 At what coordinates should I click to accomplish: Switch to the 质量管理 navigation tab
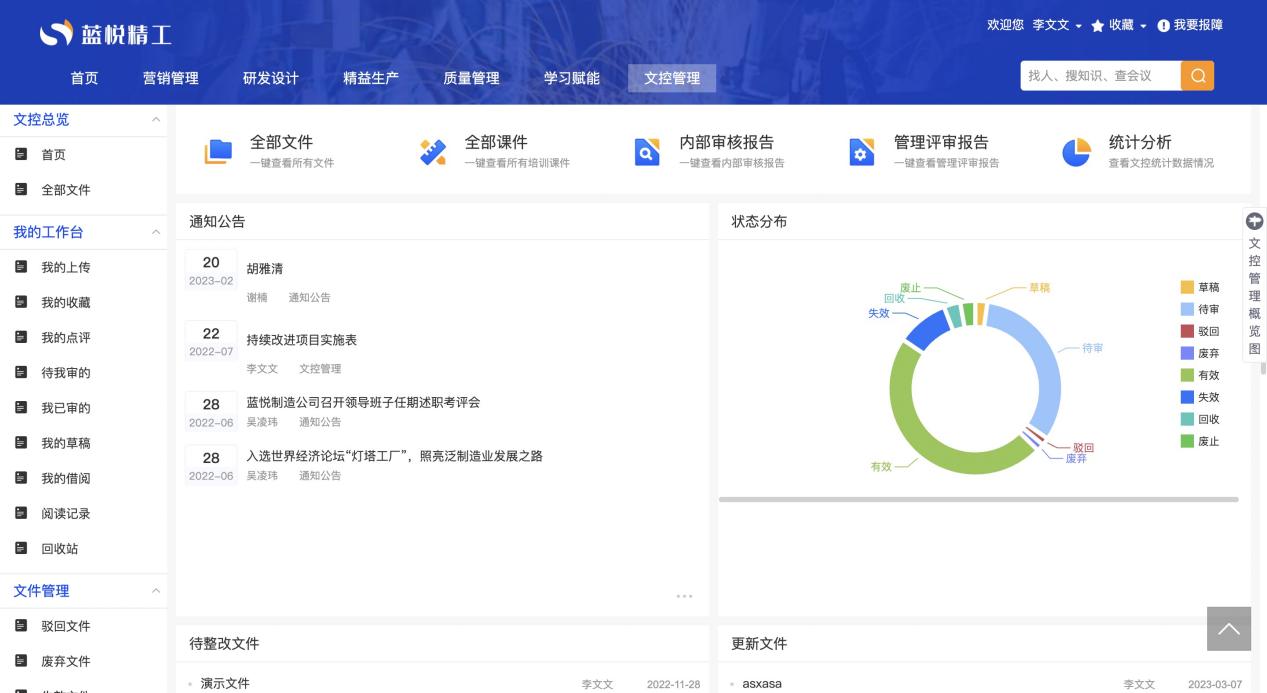[x=471, y=77]
